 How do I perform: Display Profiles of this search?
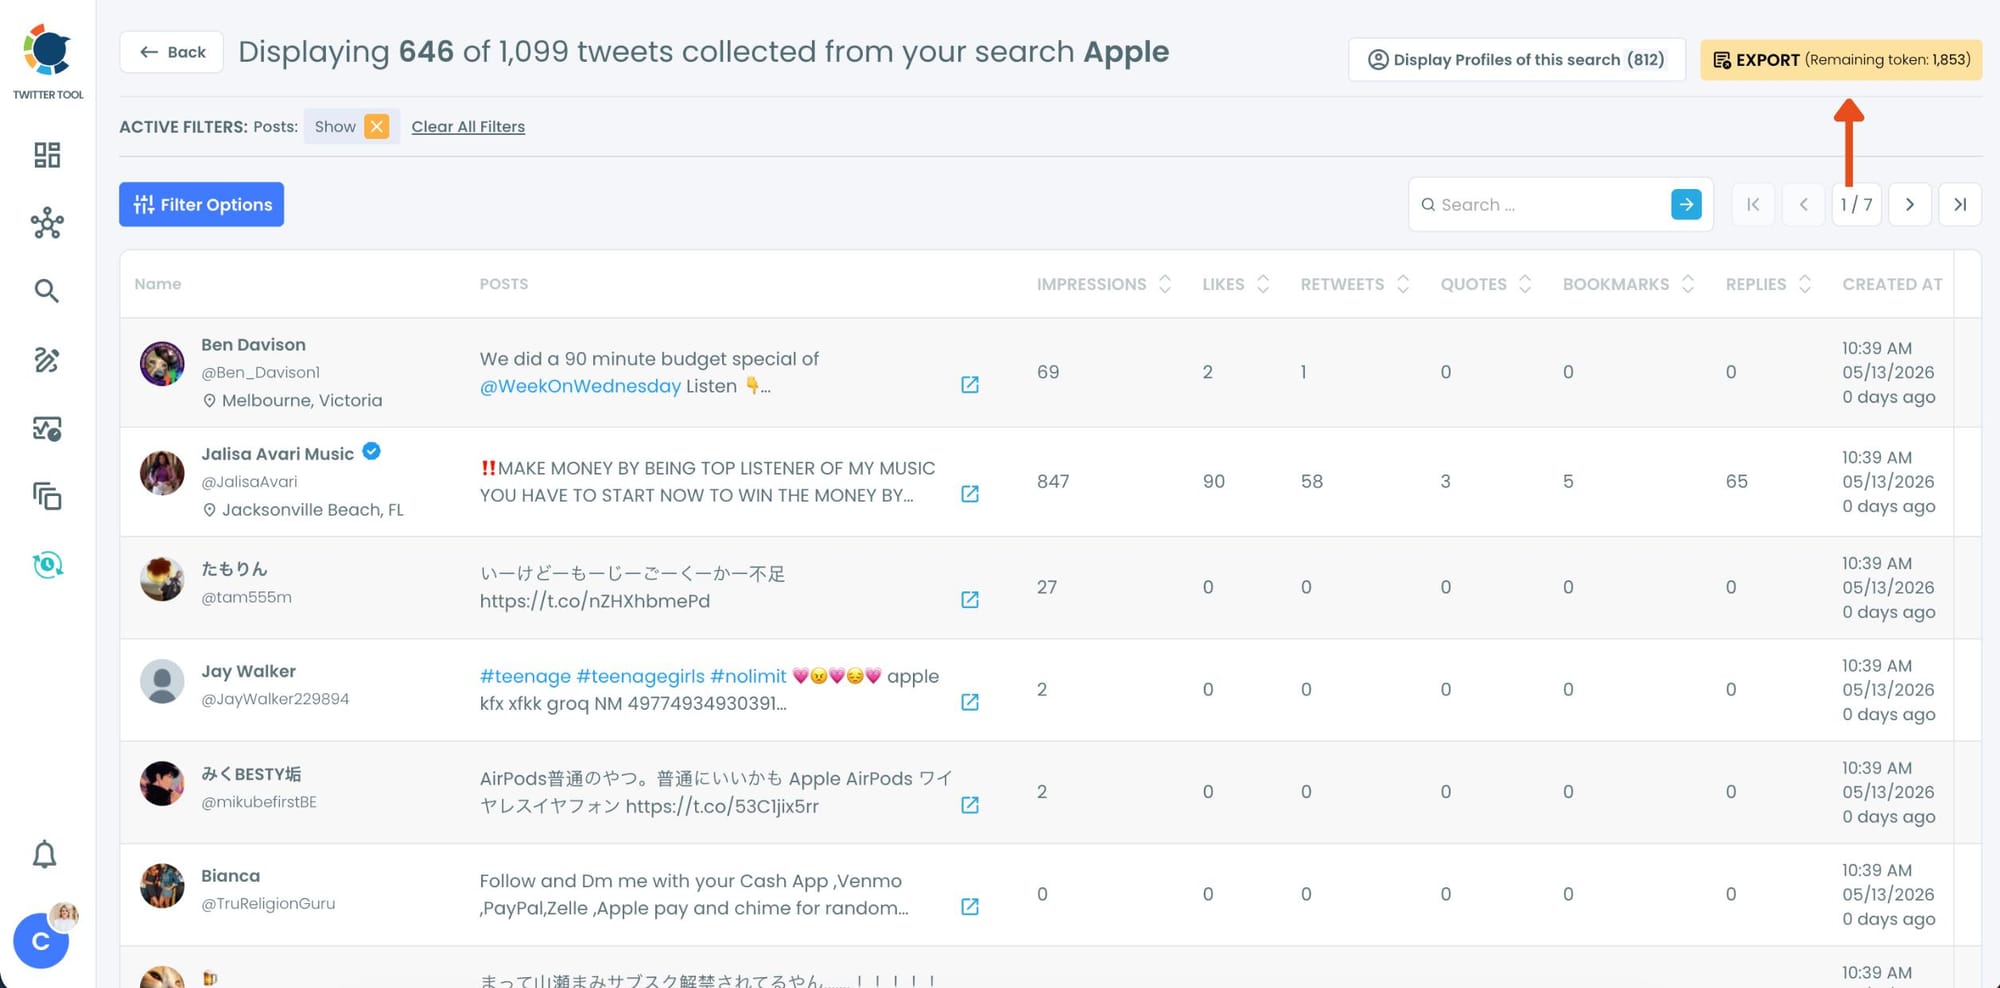(1516, 60)
